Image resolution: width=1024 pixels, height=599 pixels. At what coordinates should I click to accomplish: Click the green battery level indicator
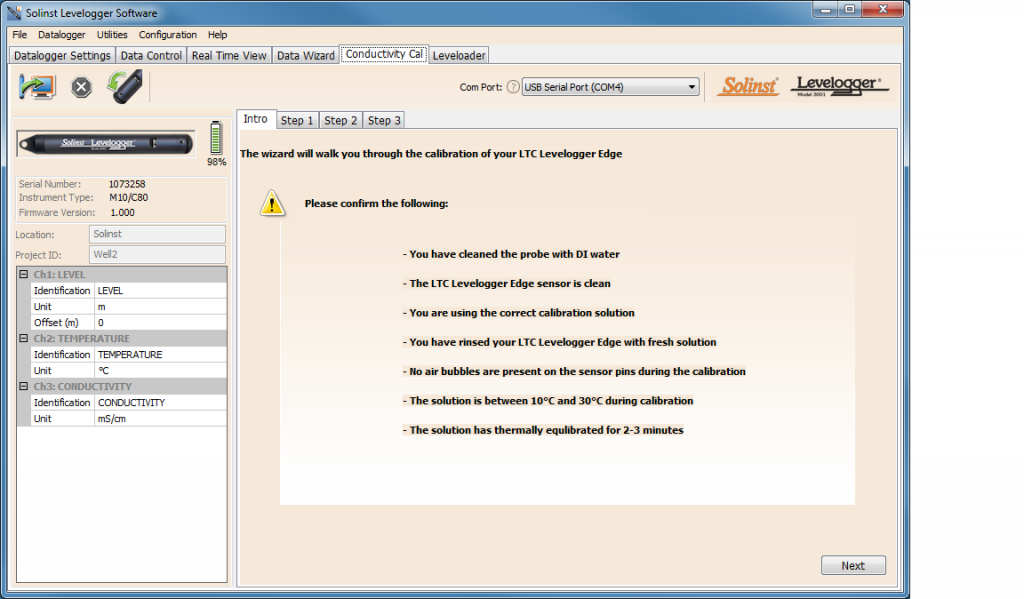point(216,139)
